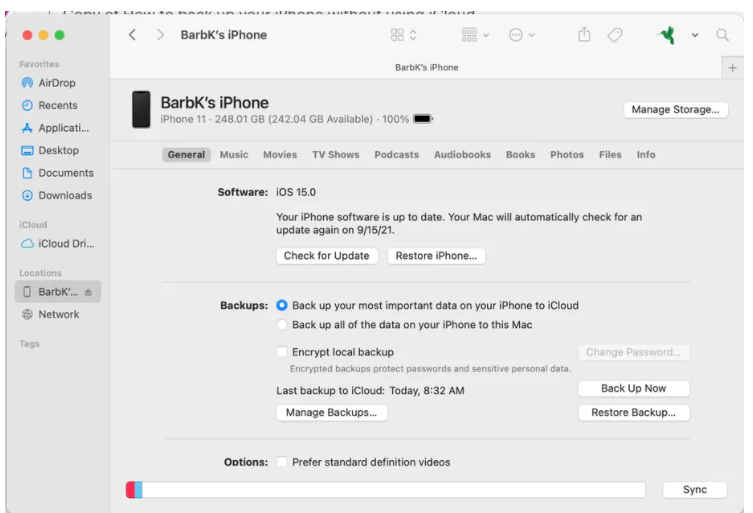Open the ellipsis action menu dropdown

522,35
